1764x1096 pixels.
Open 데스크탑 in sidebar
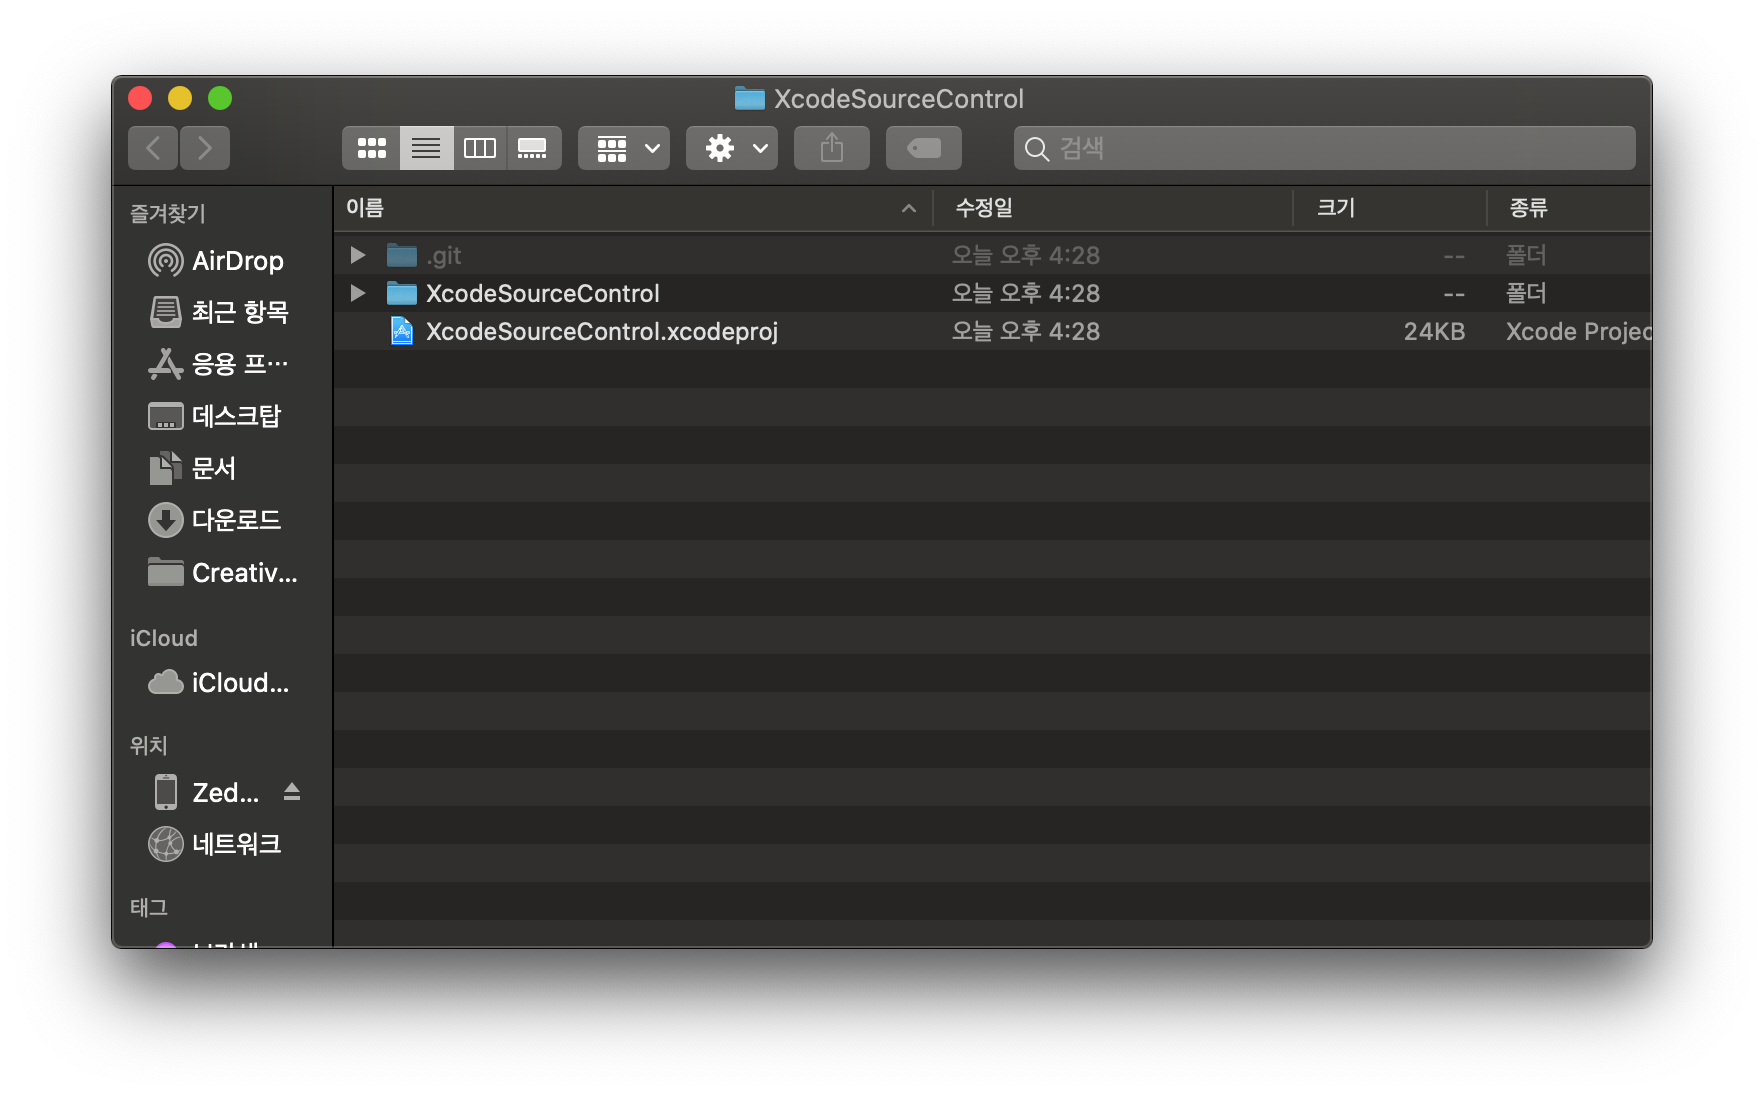222,416
